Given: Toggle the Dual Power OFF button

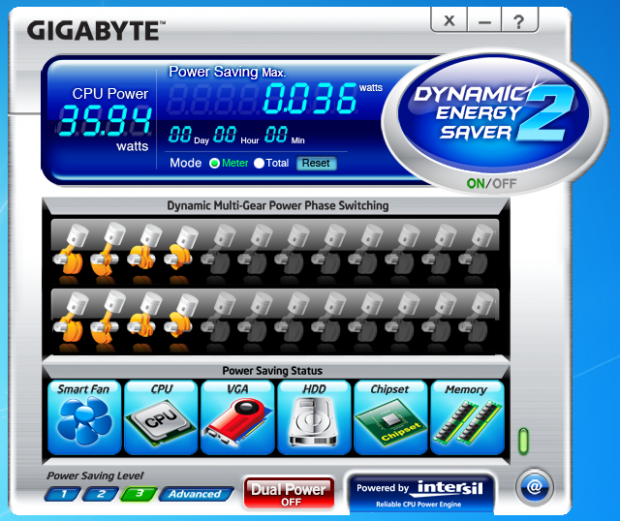Looking at the screenshot, I should coord(289,493).
